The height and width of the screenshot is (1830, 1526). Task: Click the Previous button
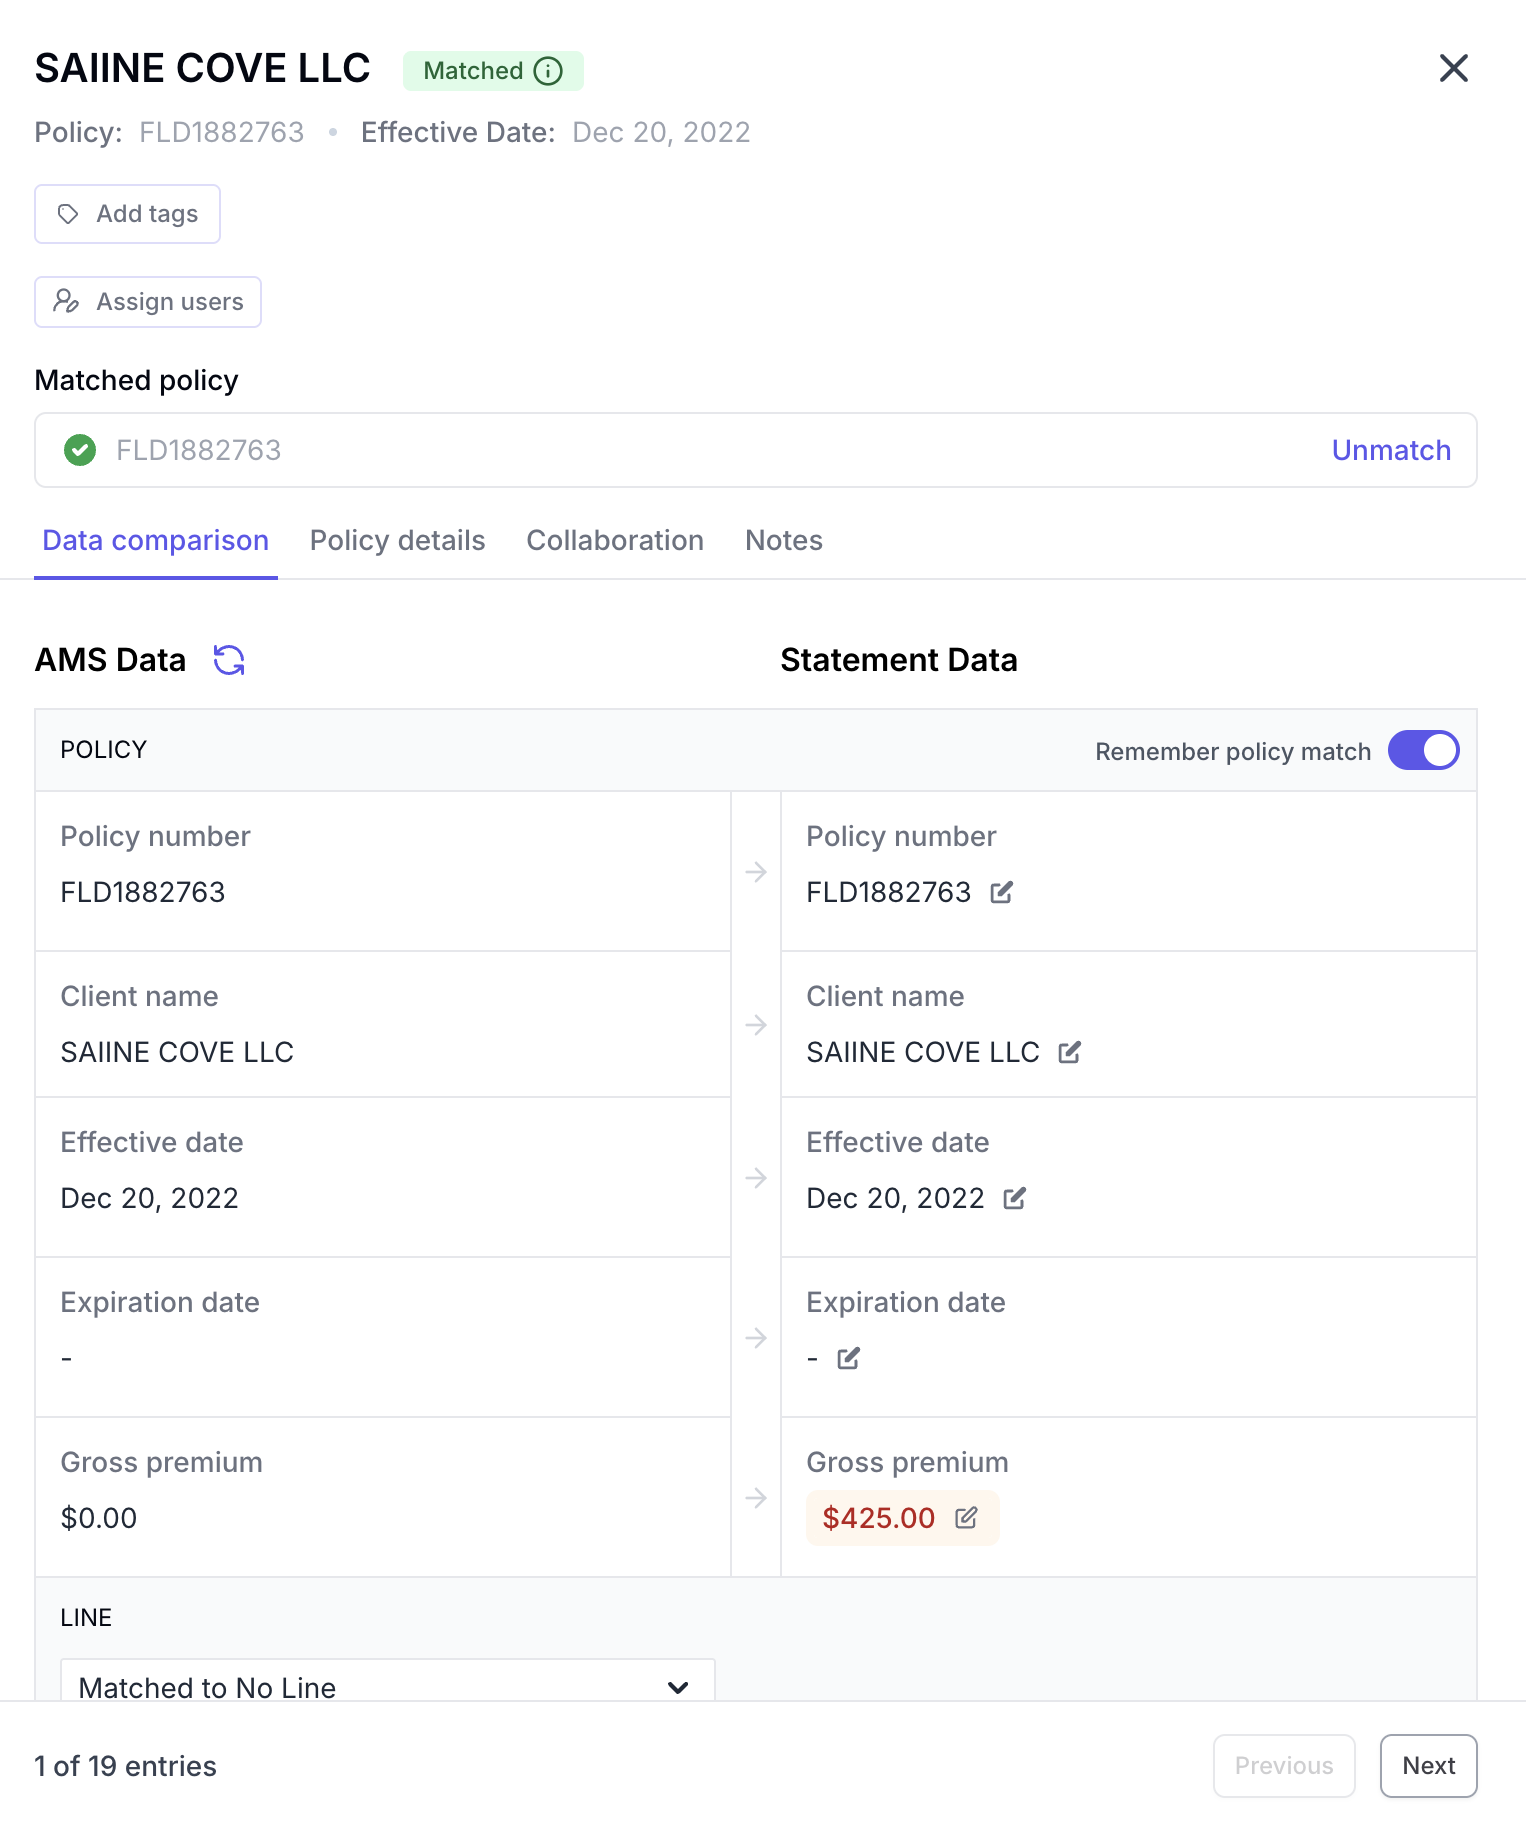(1284, 1766)
